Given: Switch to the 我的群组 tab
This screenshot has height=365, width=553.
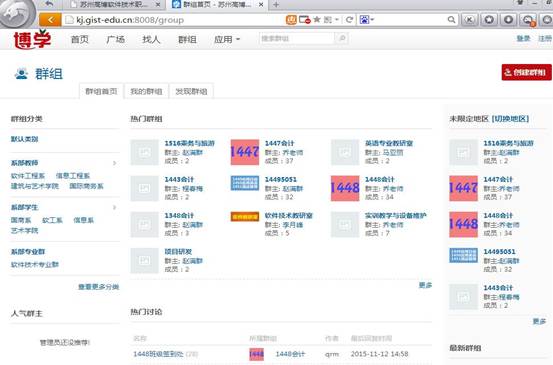Looking at the screenshot, I should pyautogui.click(x=146, y=91).
